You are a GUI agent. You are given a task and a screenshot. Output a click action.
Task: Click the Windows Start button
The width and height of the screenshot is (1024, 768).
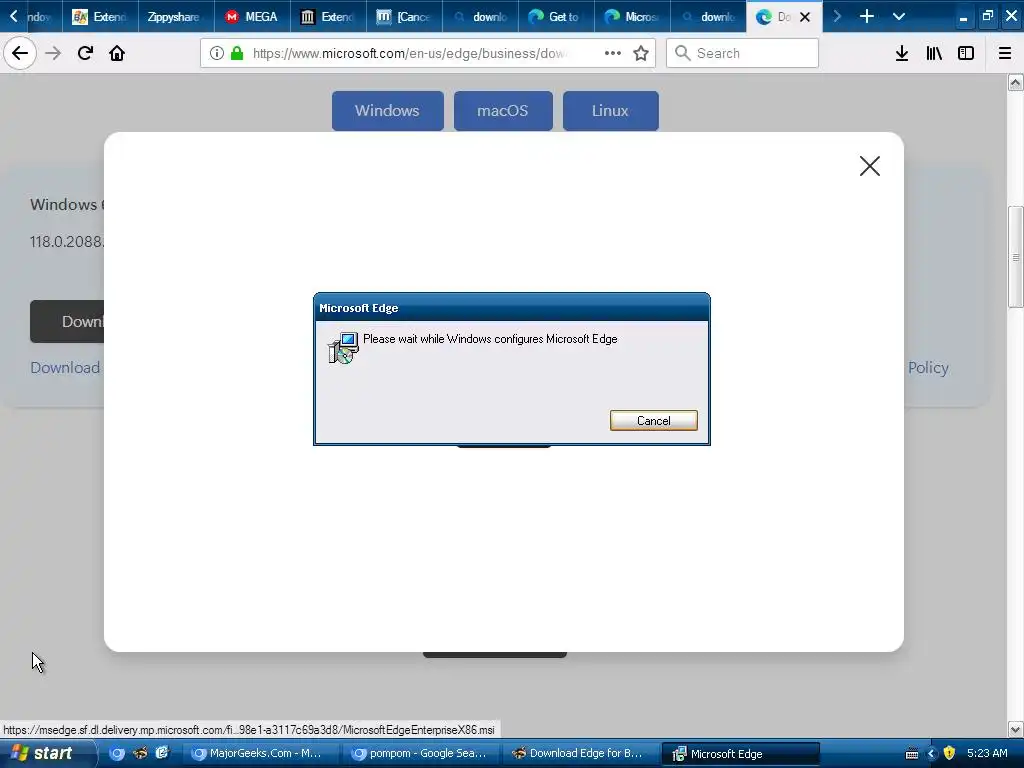(x=47, y=754)
